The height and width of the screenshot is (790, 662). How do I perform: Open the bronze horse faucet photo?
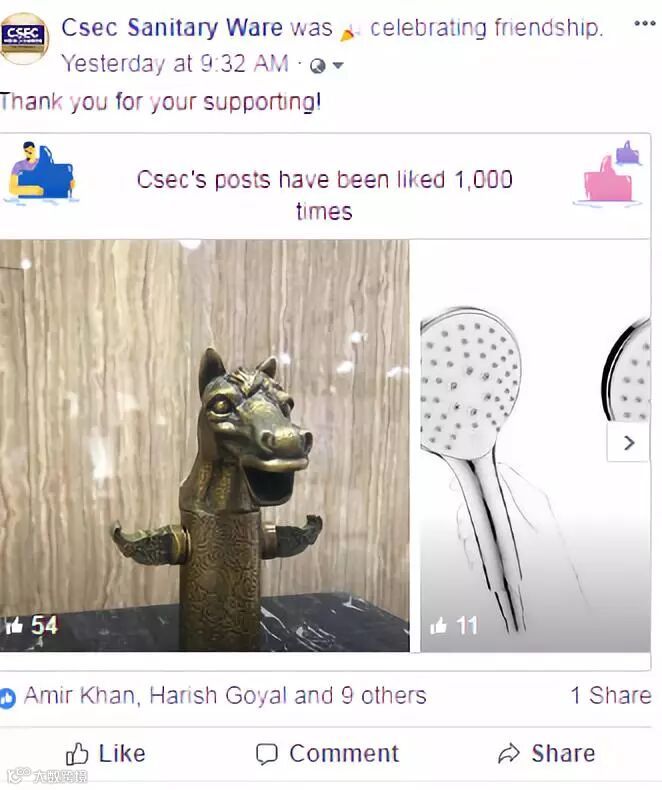click(205, 445)
